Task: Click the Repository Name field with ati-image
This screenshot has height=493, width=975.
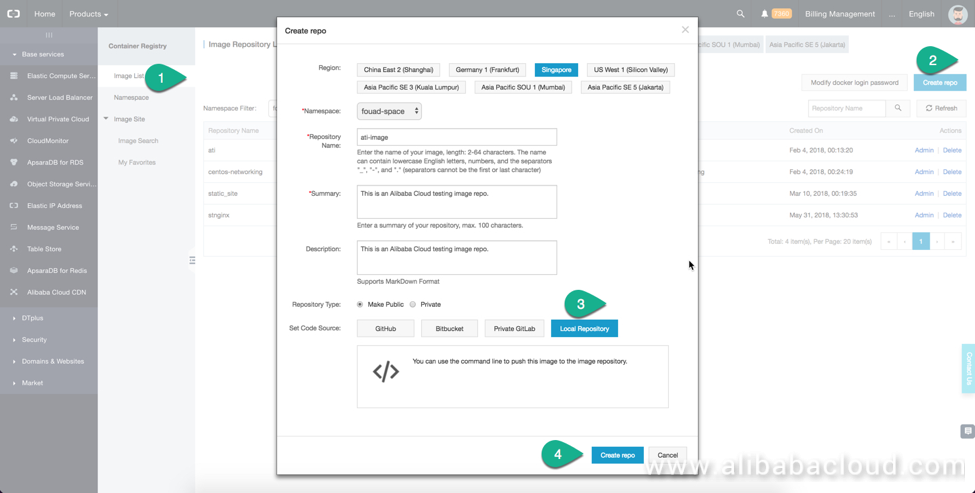Action: click(457, 137)
